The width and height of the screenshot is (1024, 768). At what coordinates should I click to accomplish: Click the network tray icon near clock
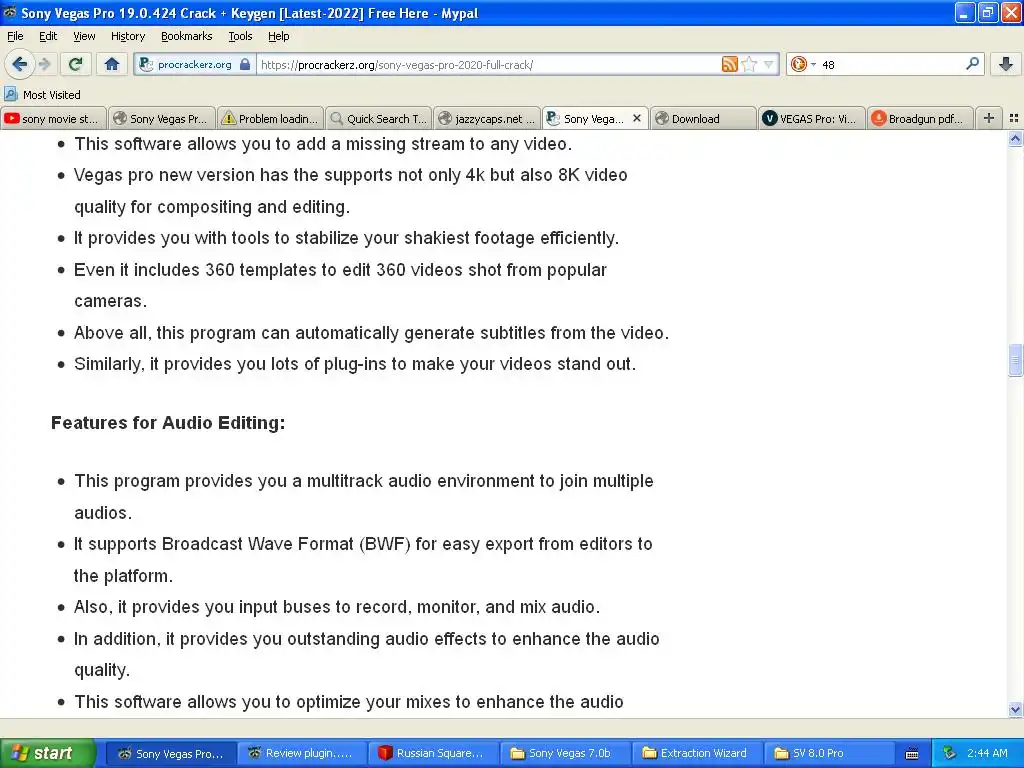(949, 753)
